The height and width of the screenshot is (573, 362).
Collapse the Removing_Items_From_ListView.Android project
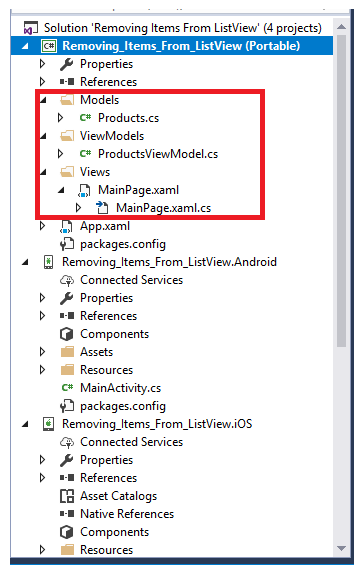click(25, 262)
